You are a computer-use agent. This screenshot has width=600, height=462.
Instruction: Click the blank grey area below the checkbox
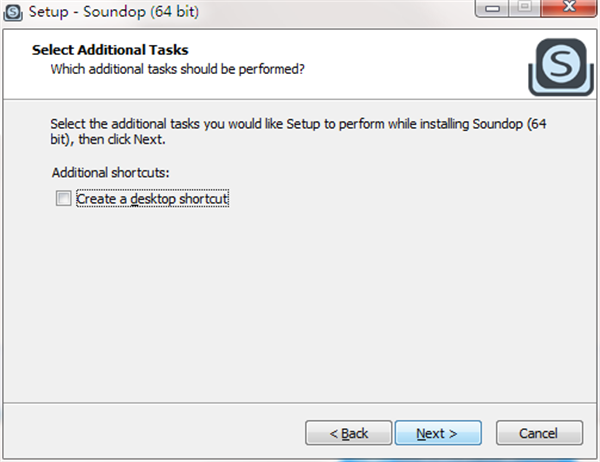click(300, 300)
